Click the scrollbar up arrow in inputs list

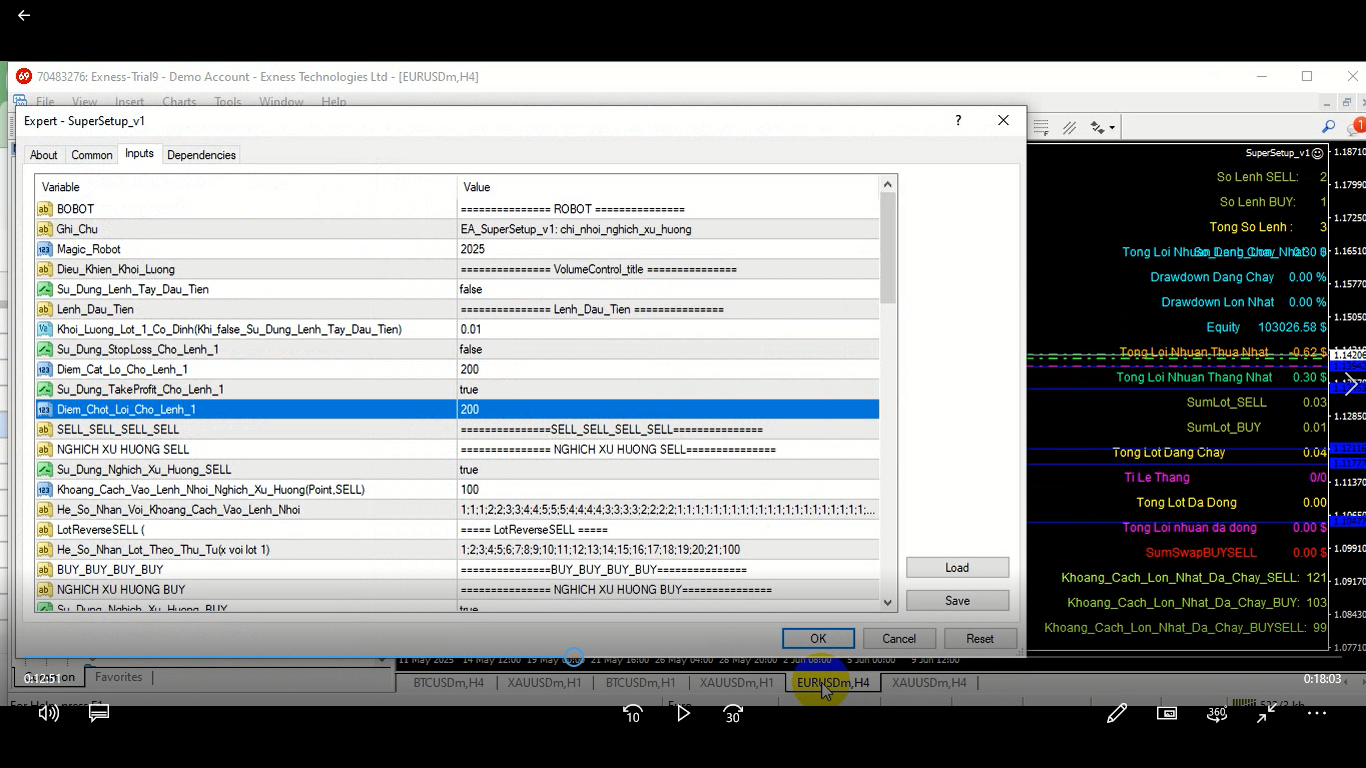click(887, 185)
